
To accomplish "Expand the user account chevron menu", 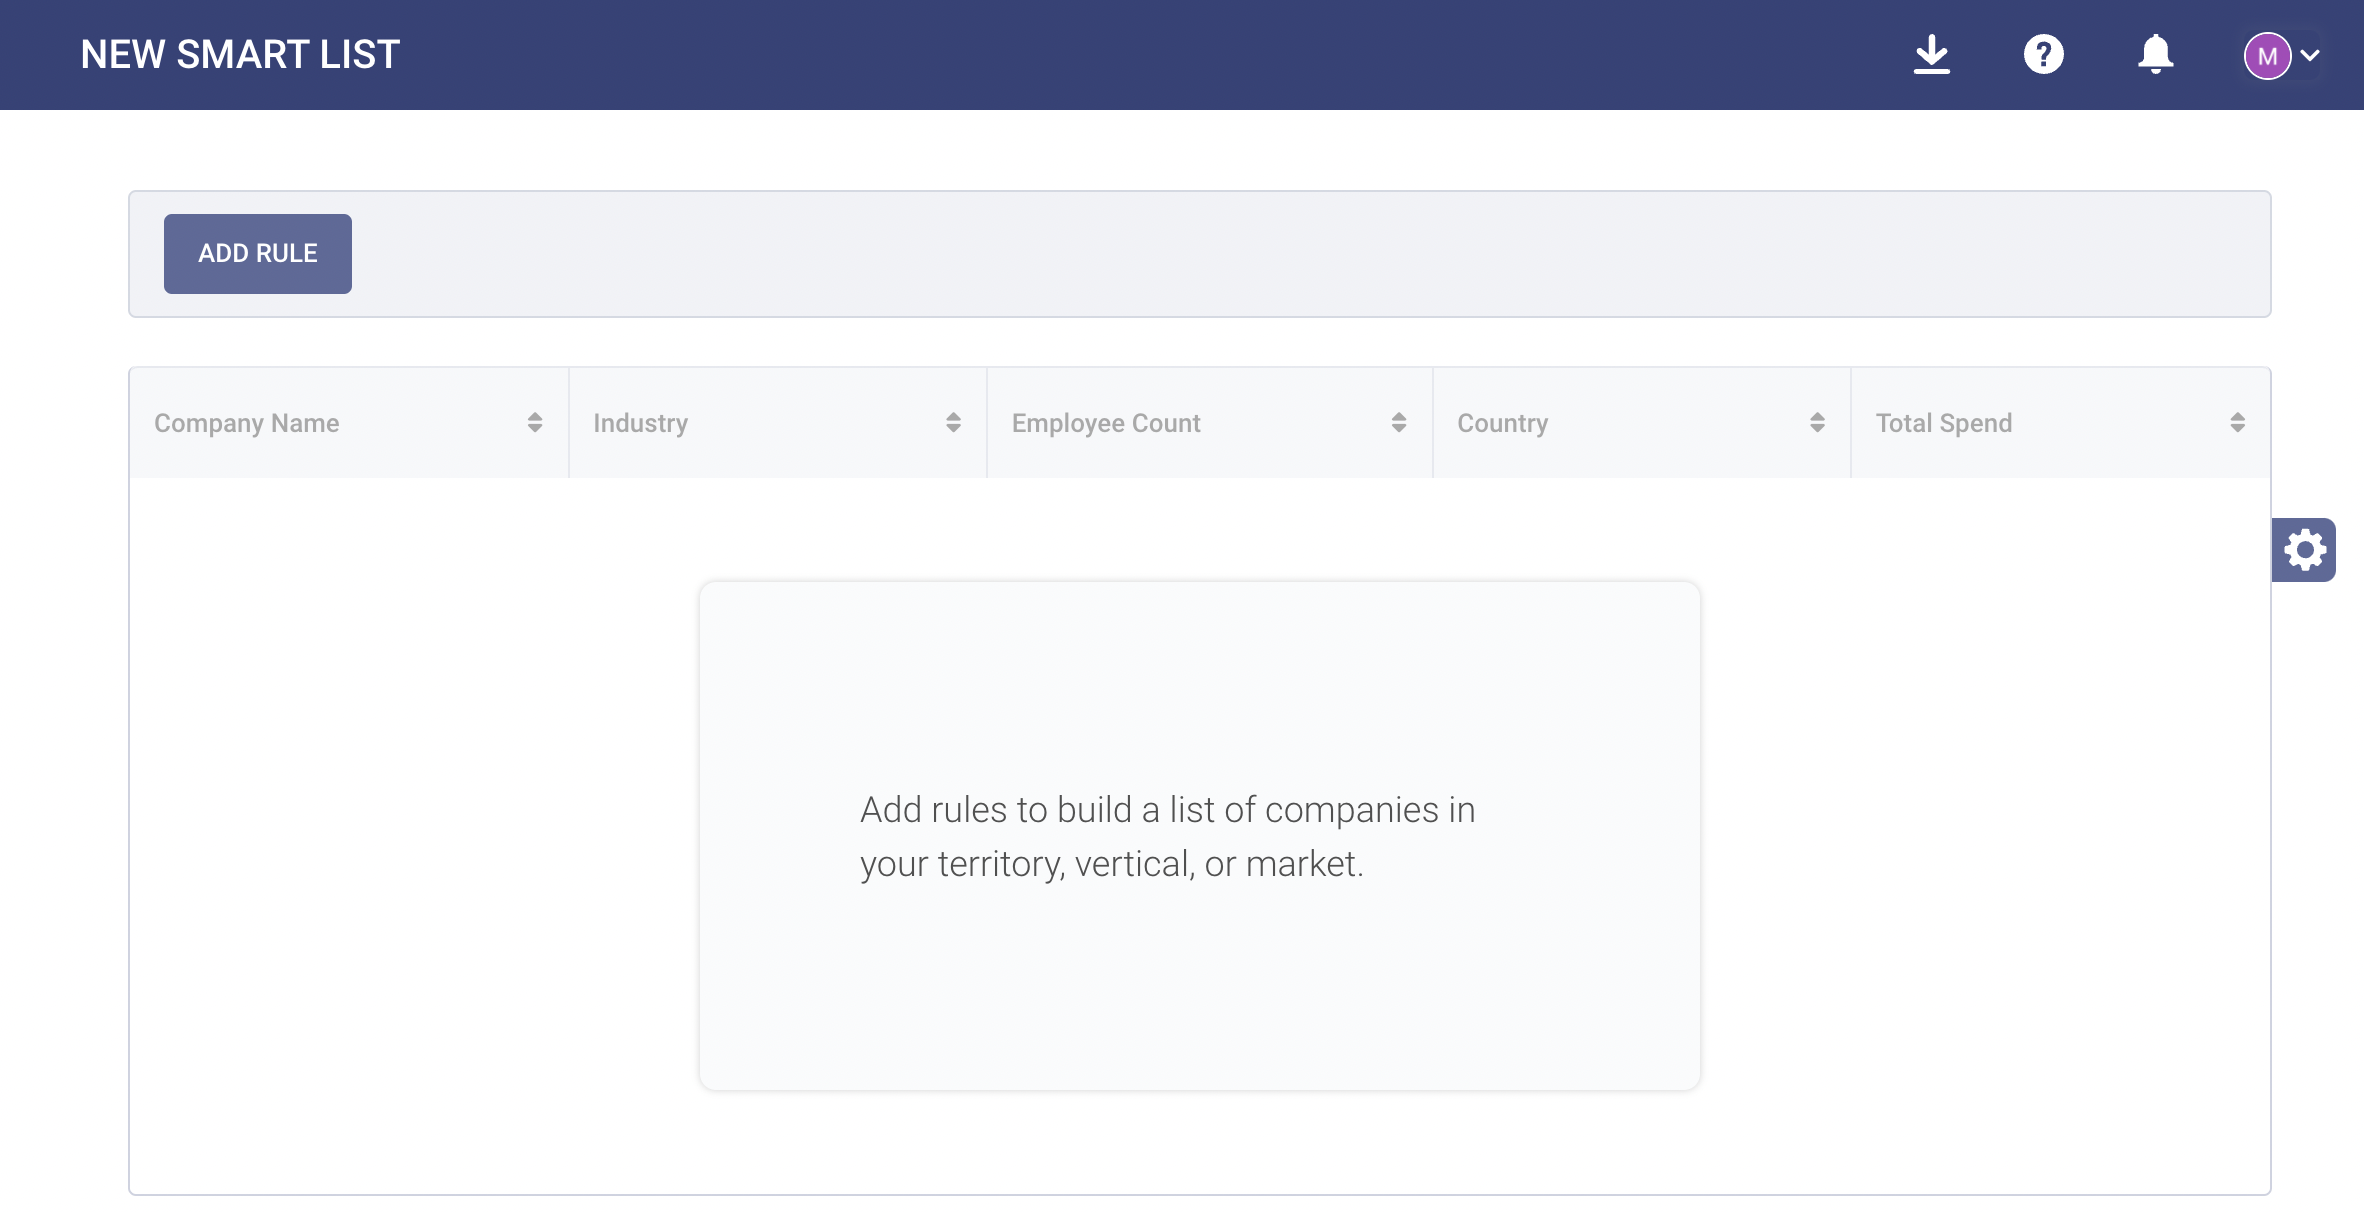I will [x=2311, y=56].
